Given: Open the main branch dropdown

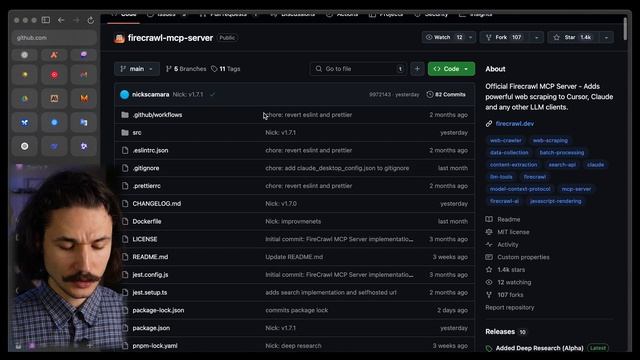Looking at the screenshot, I should [136, 69].
